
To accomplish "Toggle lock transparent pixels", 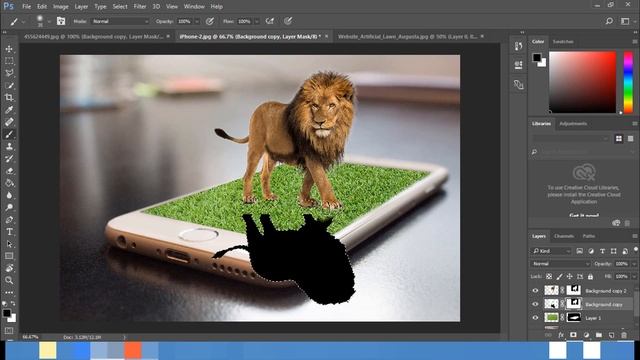I will click(x=549, y=277).
